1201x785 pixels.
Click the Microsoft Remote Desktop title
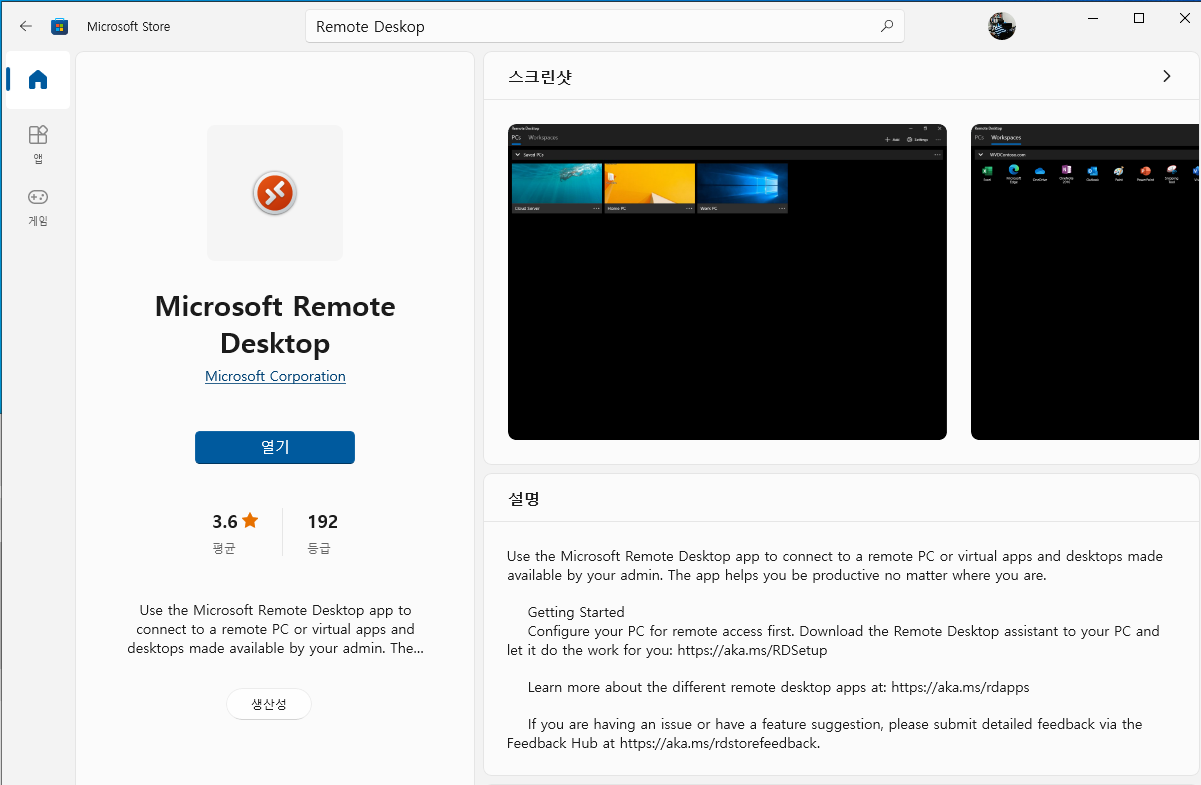(275, 325)
